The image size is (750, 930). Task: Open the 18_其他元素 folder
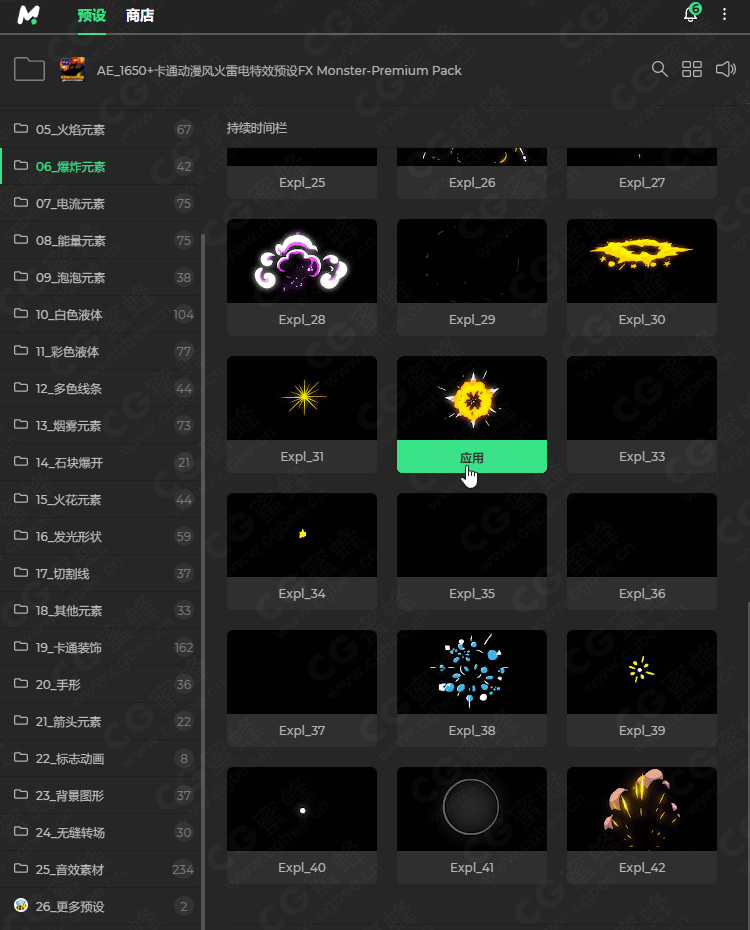(x=100, y=610)
